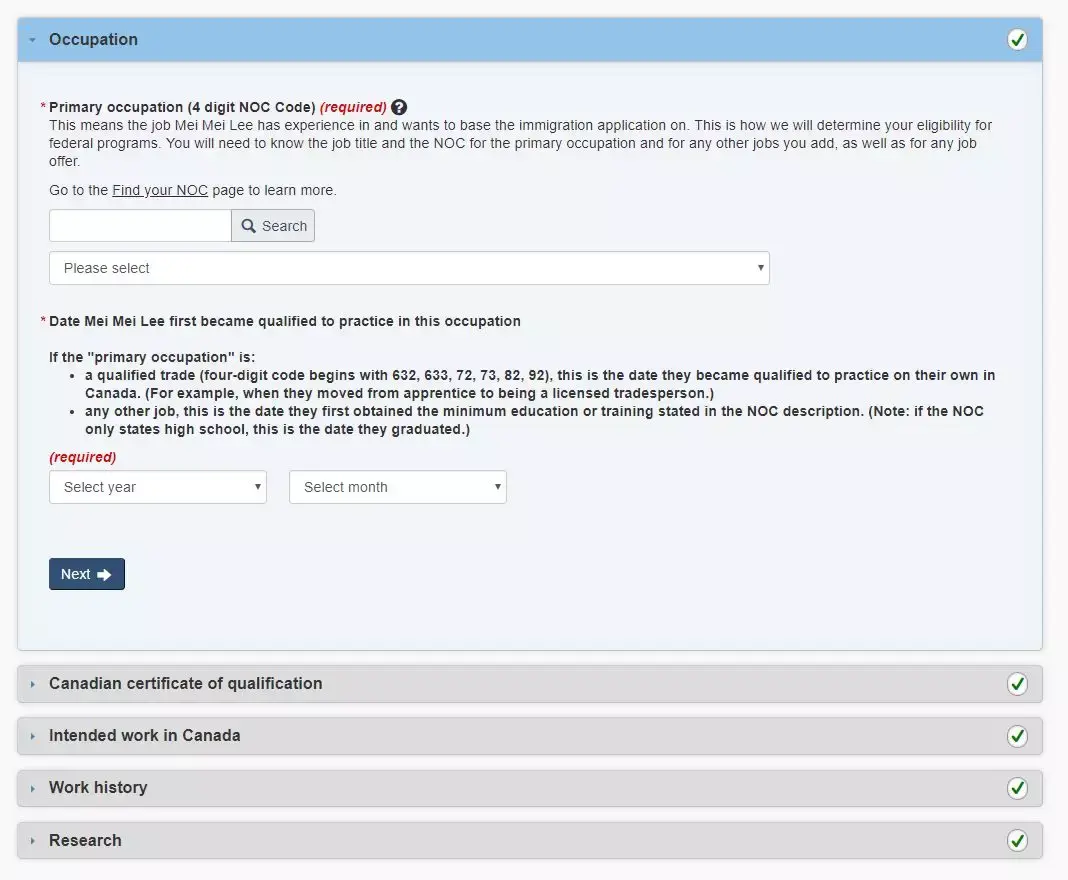This screenshot has height=880, width=1068.
Task: Click the Work history header title
Action: pos(98,788)
